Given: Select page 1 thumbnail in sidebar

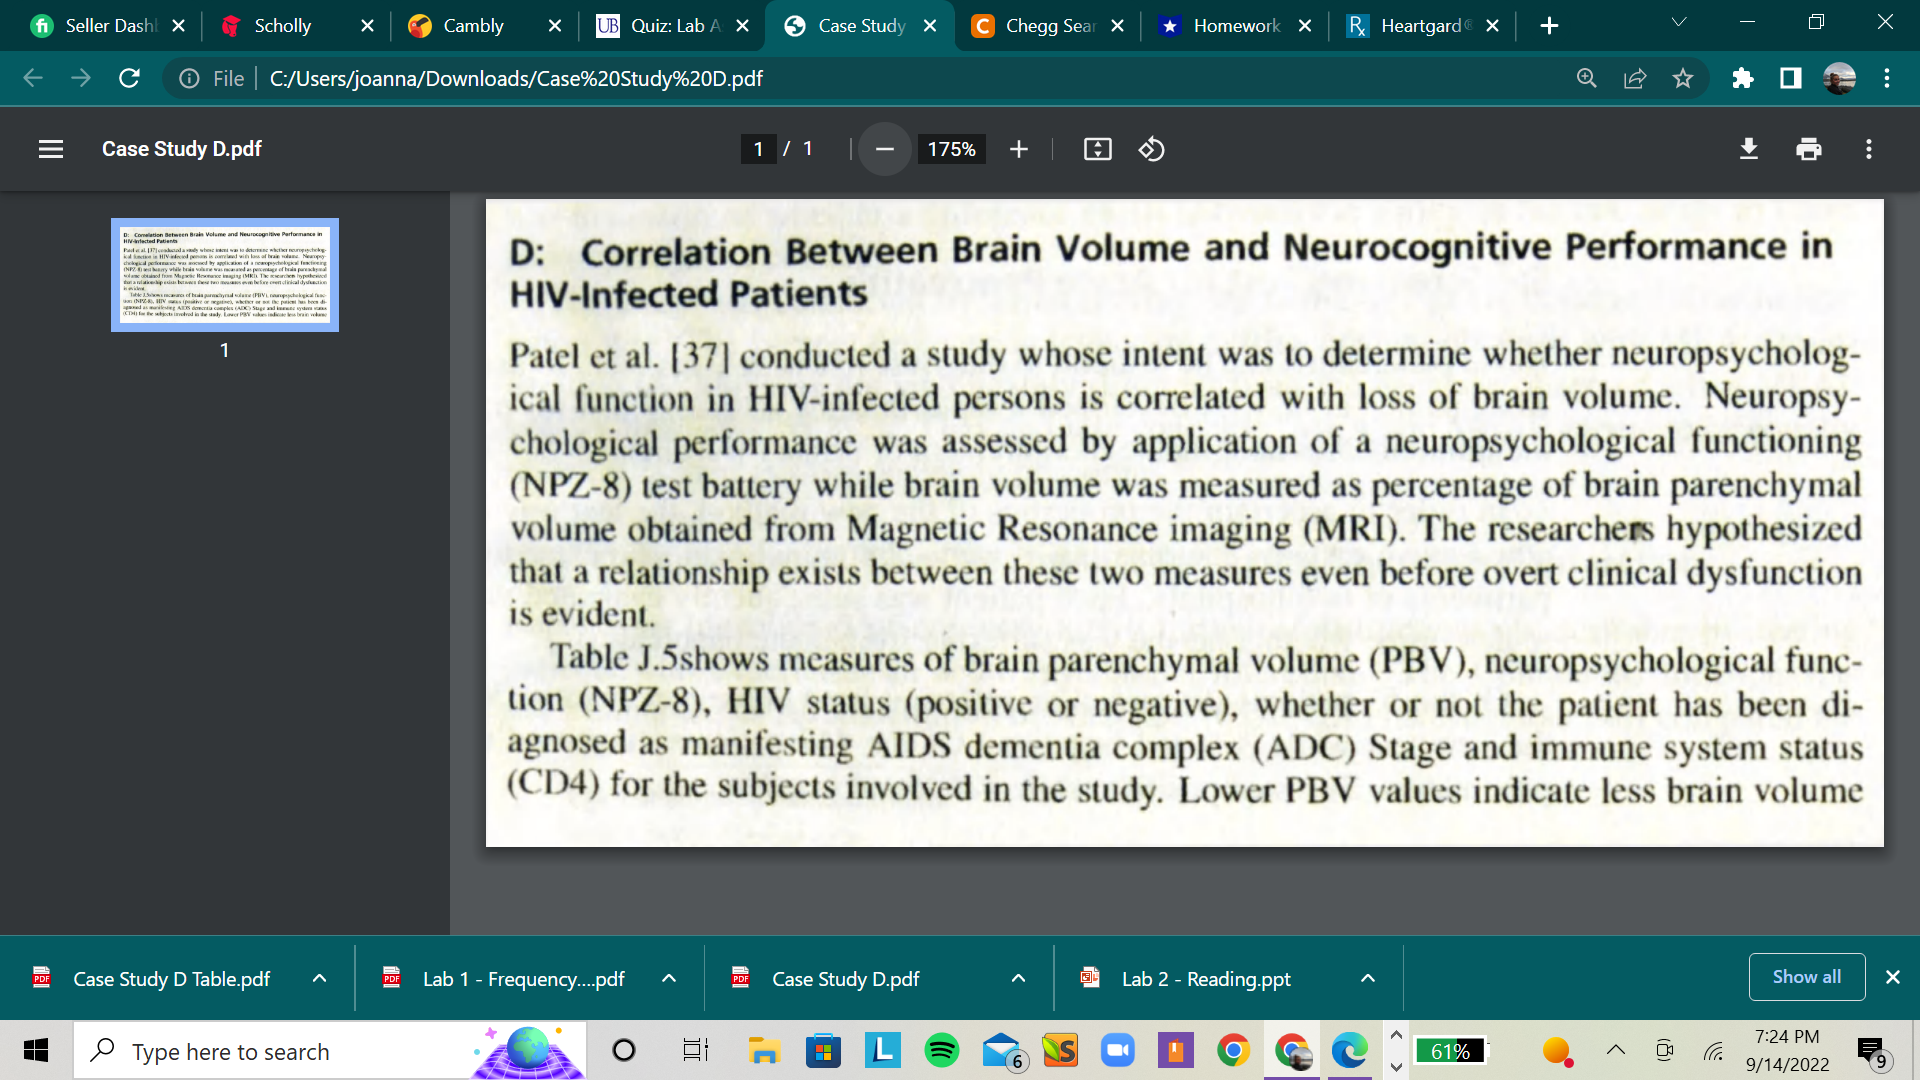Looking at the screenshot, I should (224, 274).
